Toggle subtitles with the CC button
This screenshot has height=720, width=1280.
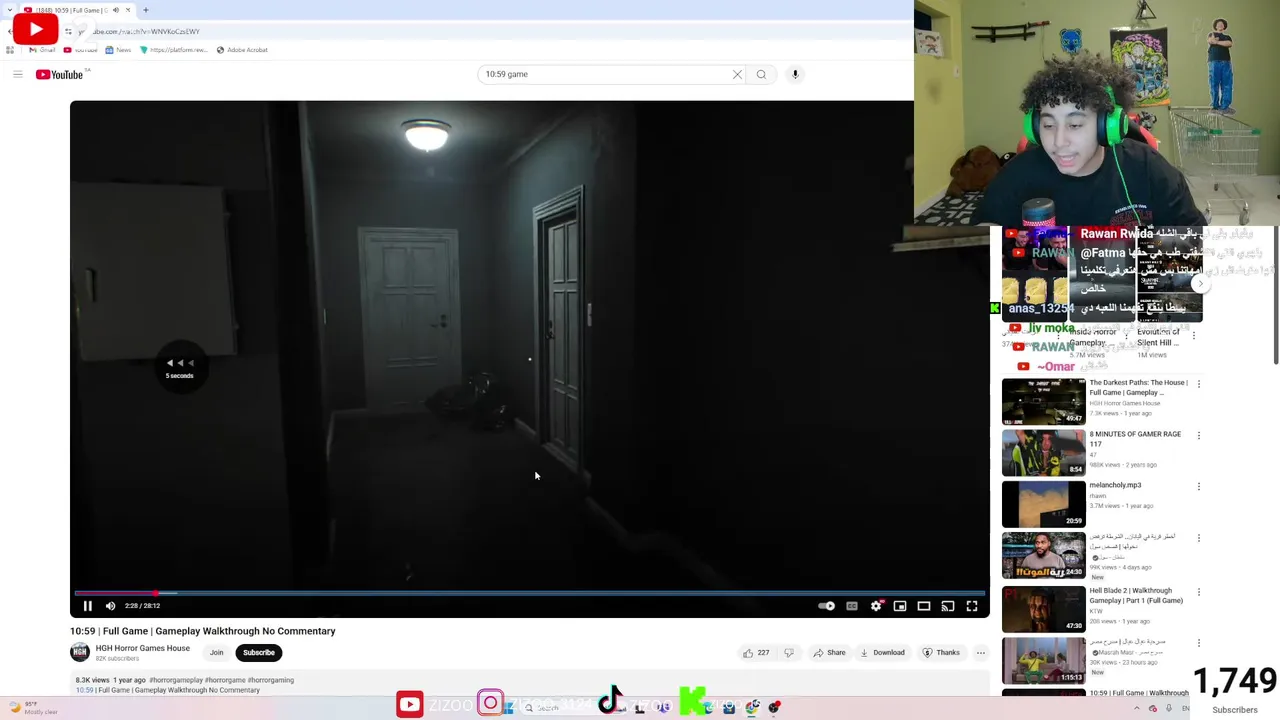coord(851,606)
